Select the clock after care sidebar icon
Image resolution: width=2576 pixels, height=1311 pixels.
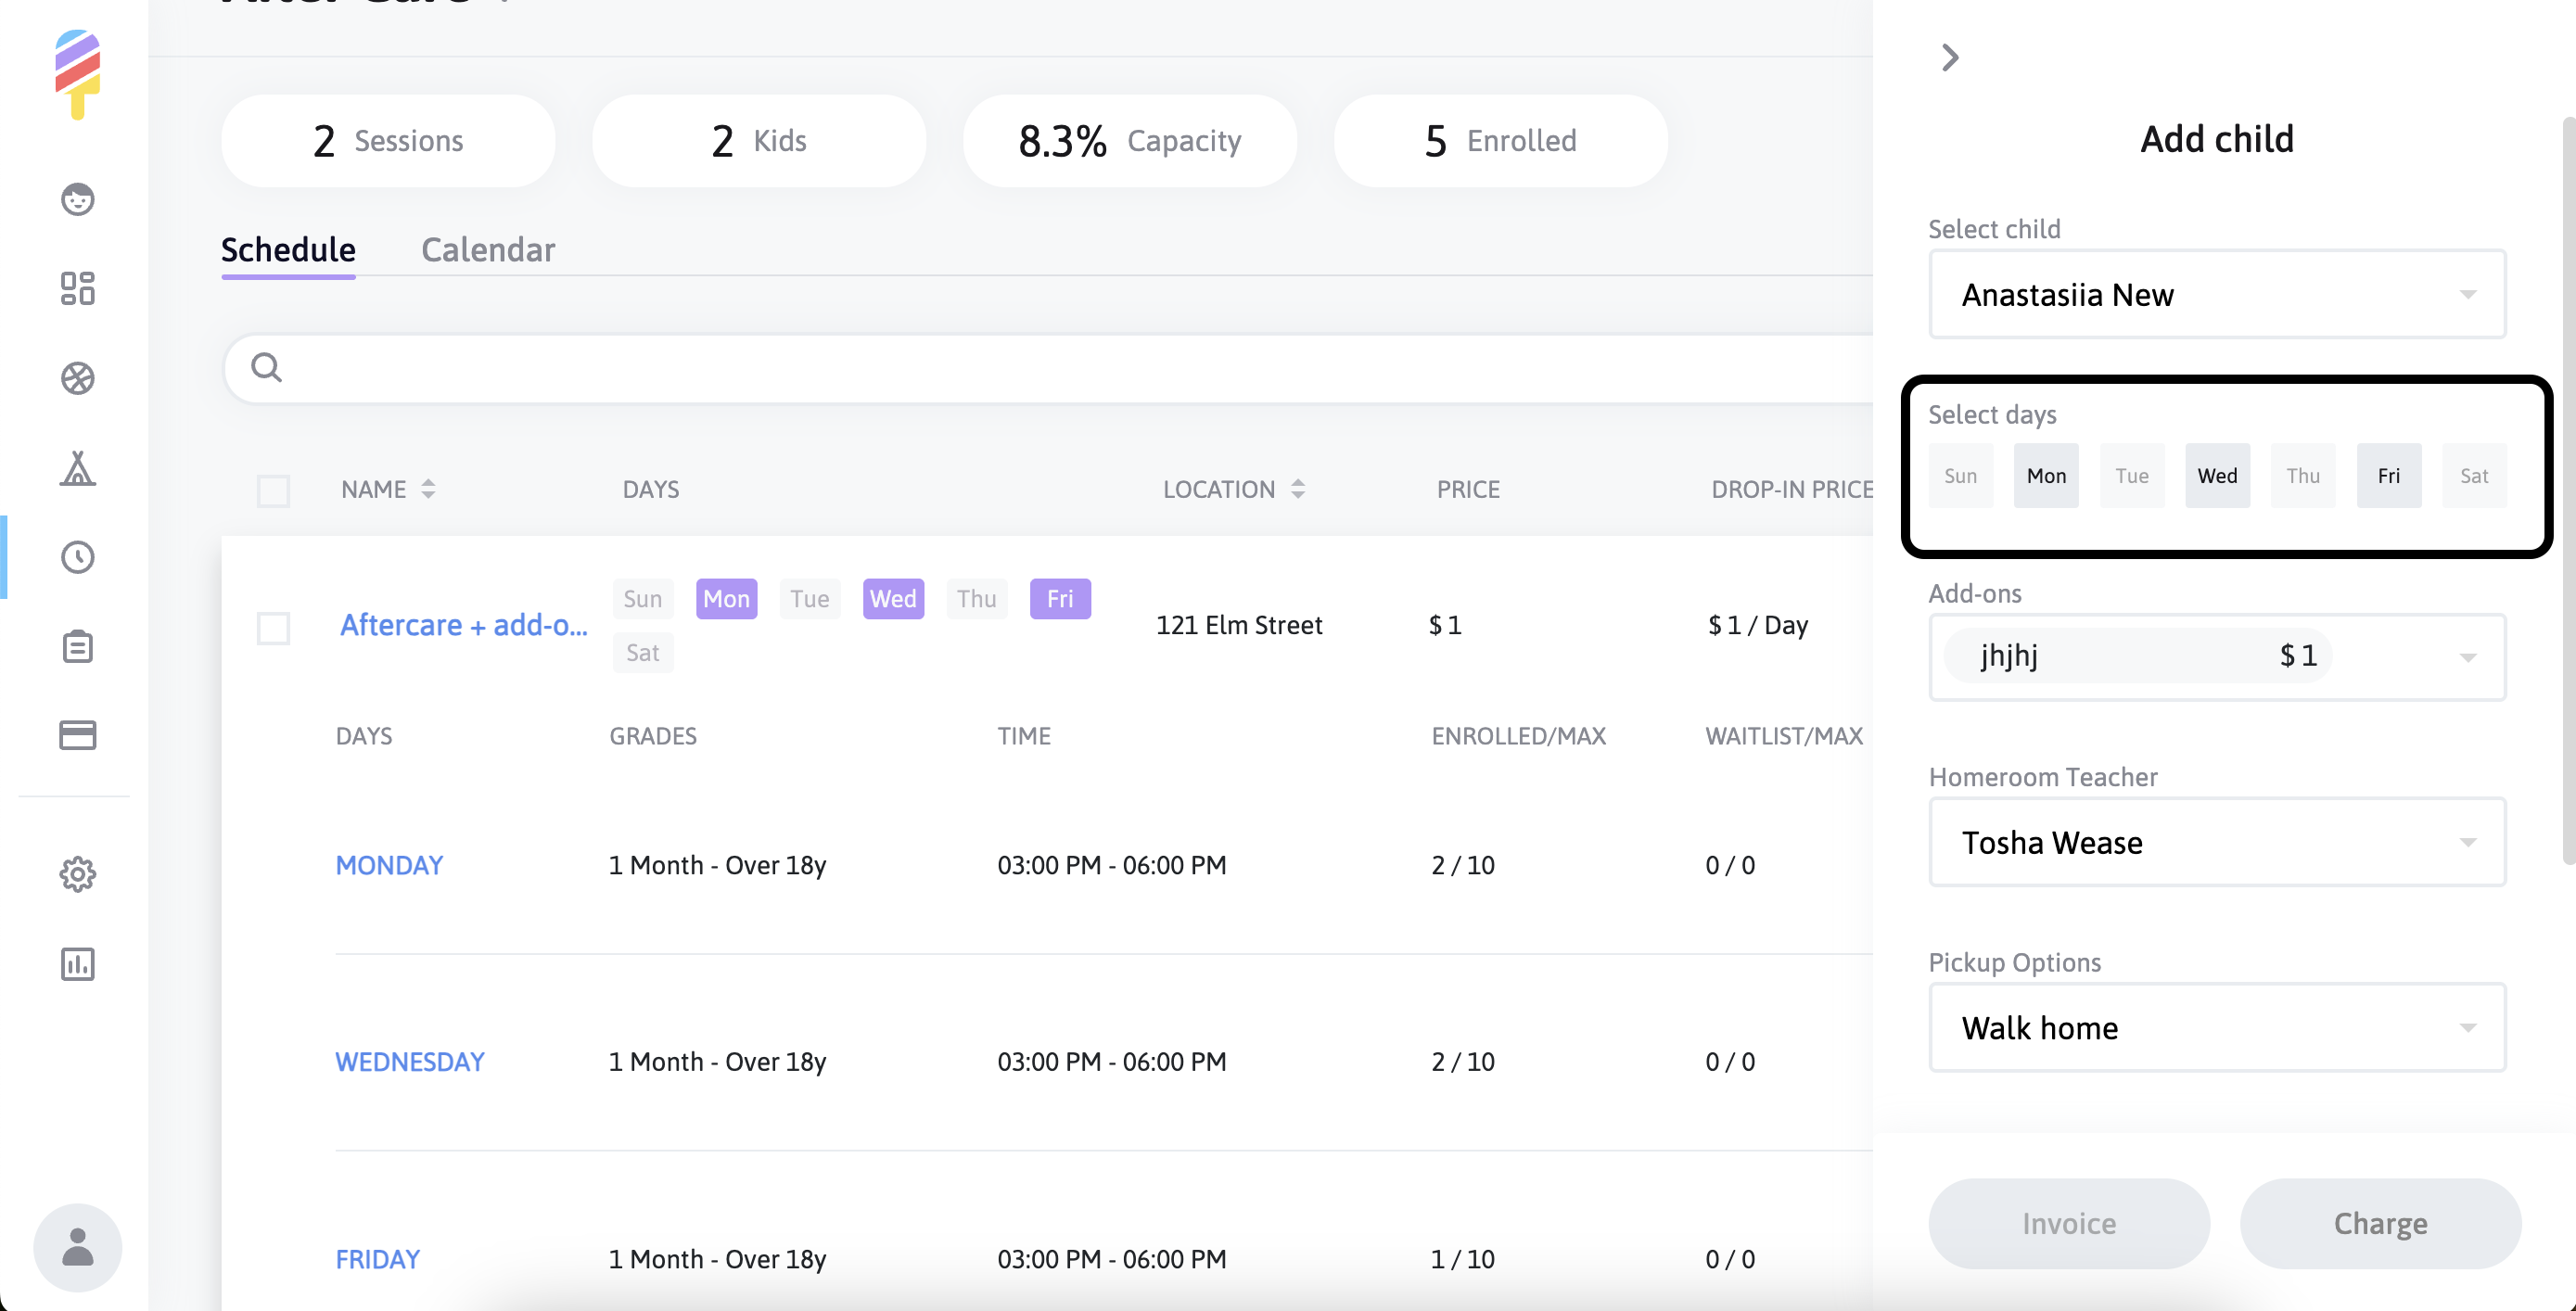coord(77,557)
